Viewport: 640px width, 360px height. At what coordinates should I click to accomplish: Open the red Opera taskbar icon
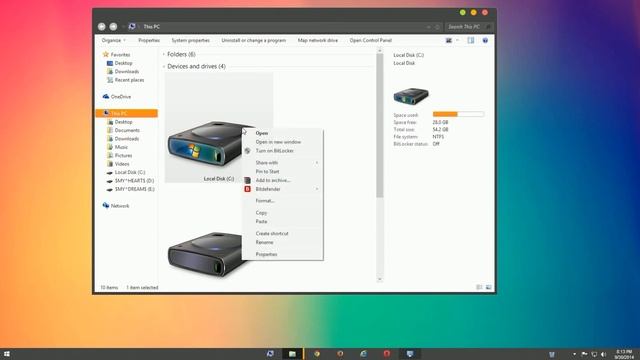(x=387, y=354)
